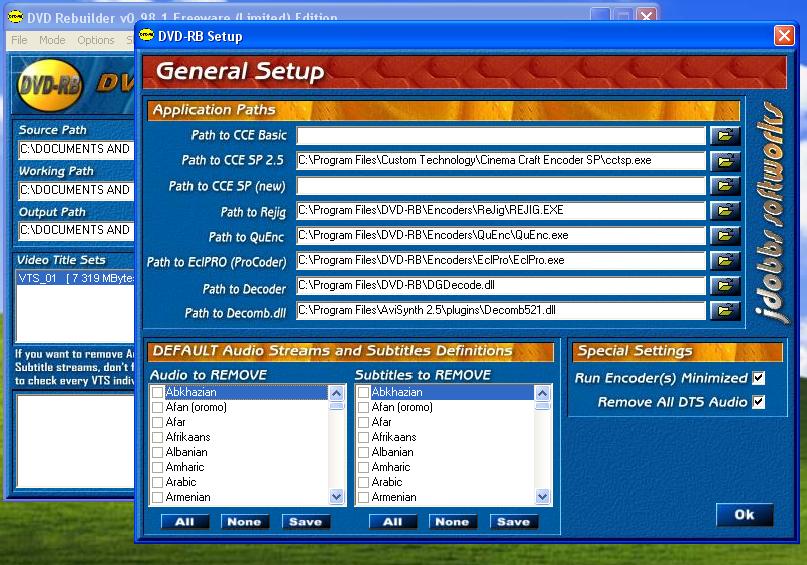Click subtitles list scrollbar down arrow
This screenshot has height=565, width=807.
542,497
